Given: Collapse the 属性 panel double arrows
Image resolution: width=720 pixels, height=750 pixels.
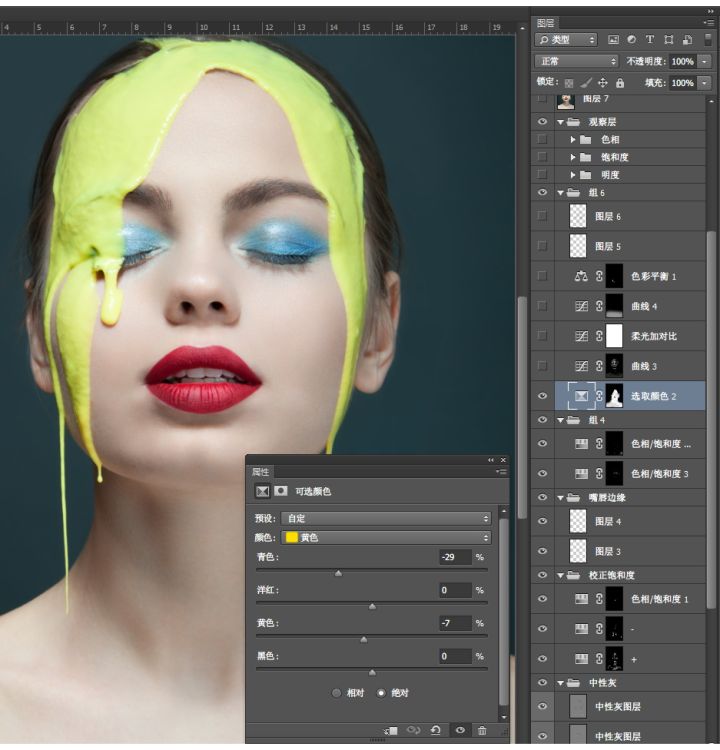Looking at the screenshot, I should [490, 460].
